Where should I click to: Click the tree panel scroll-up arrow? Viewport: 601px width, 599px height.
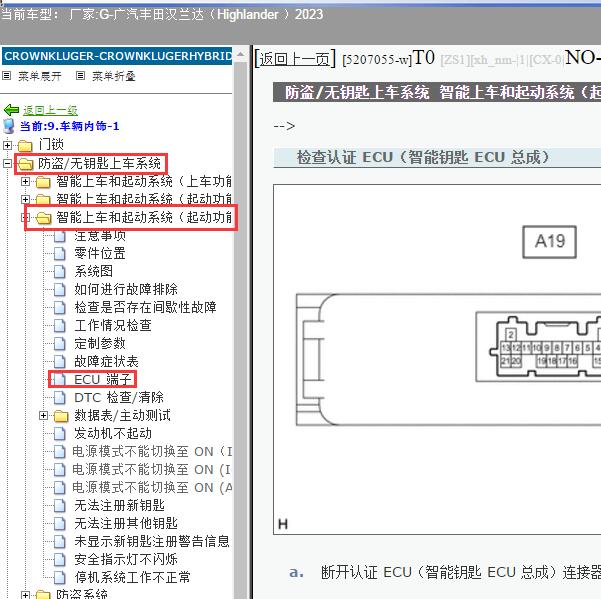tap(240, 55)
